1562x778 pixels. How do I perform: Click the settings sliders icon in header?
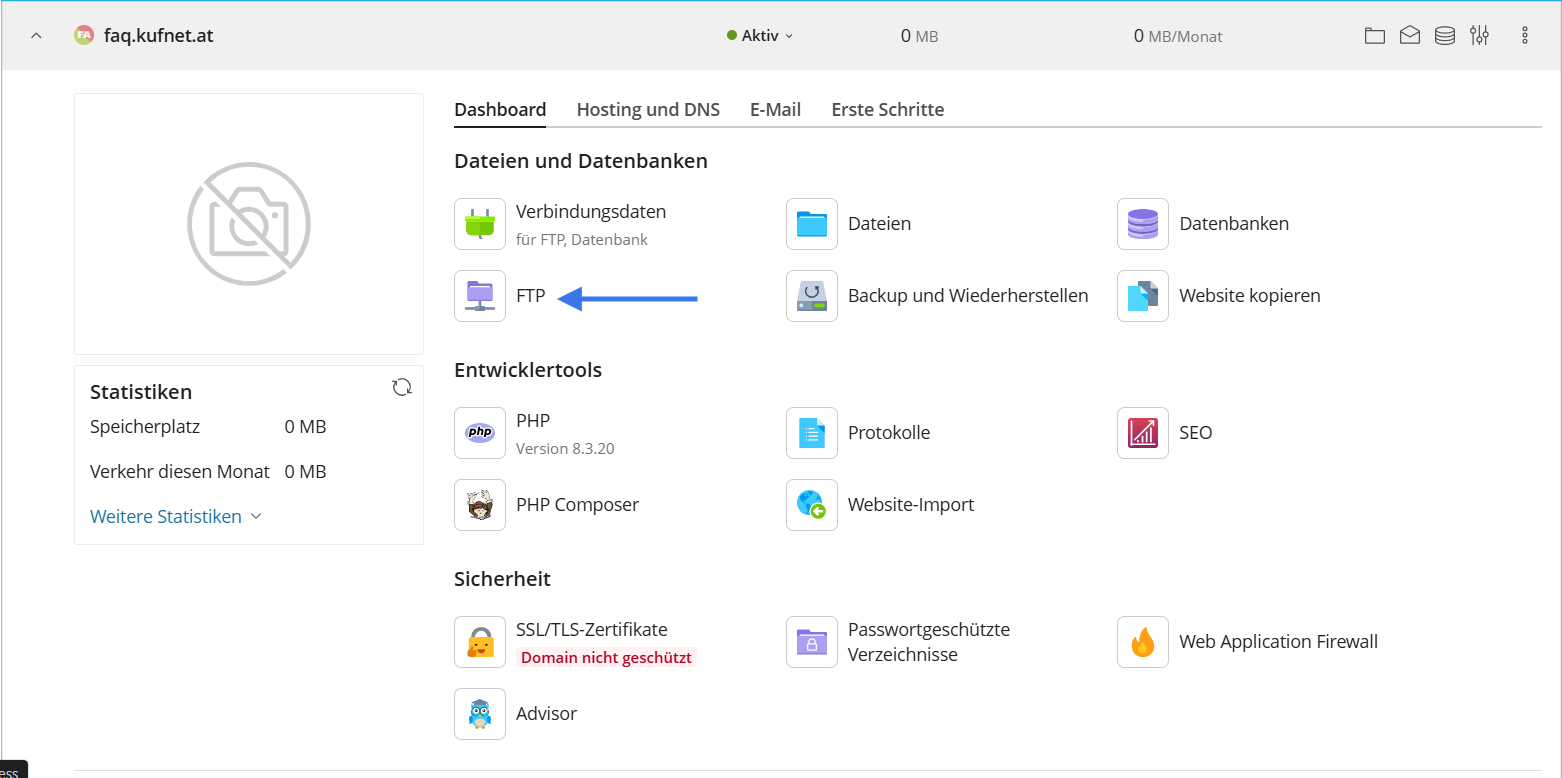point(1480,36)
